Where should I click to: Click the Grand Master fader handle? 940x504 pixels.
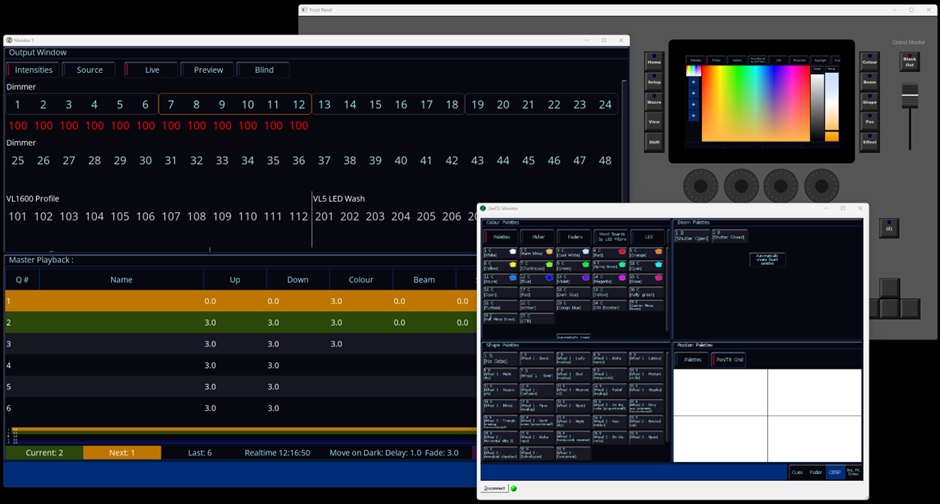[x=909, y=92]
